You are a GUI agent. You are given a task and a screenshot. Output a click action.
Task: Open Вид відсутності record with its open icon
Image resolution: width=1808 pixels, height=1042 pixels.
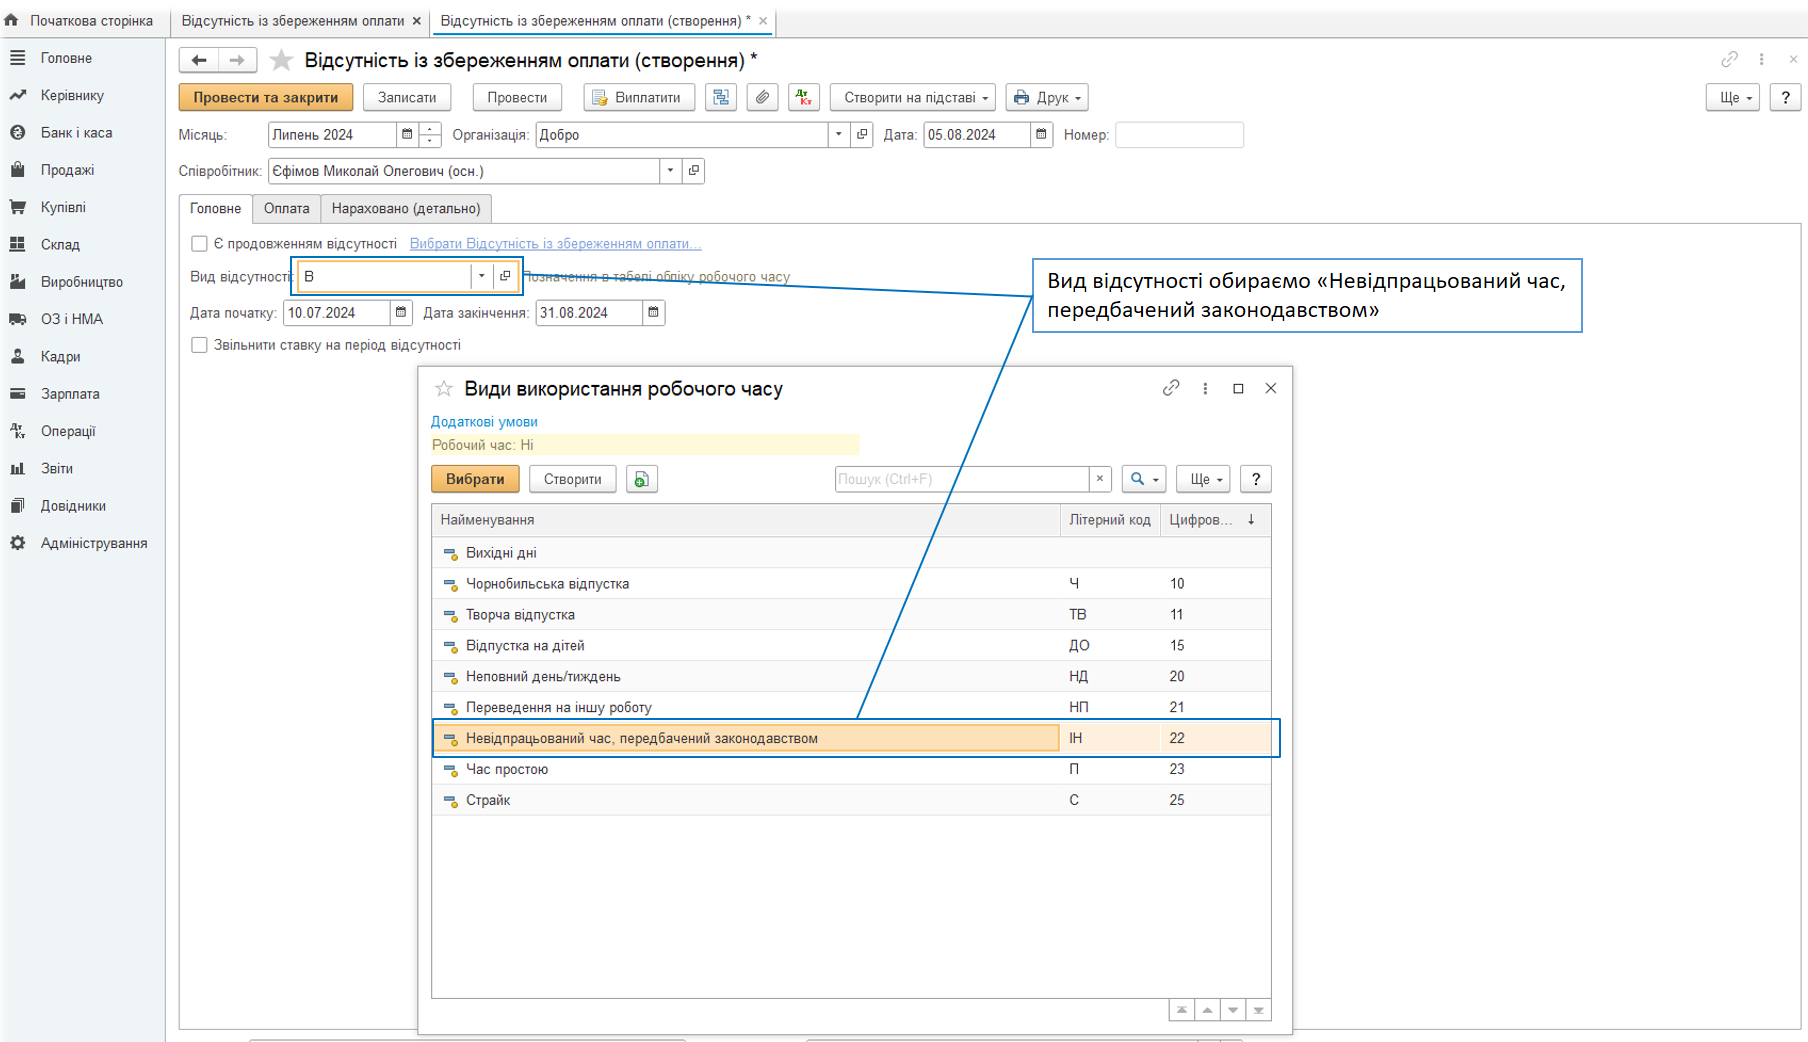click(505, 276)
